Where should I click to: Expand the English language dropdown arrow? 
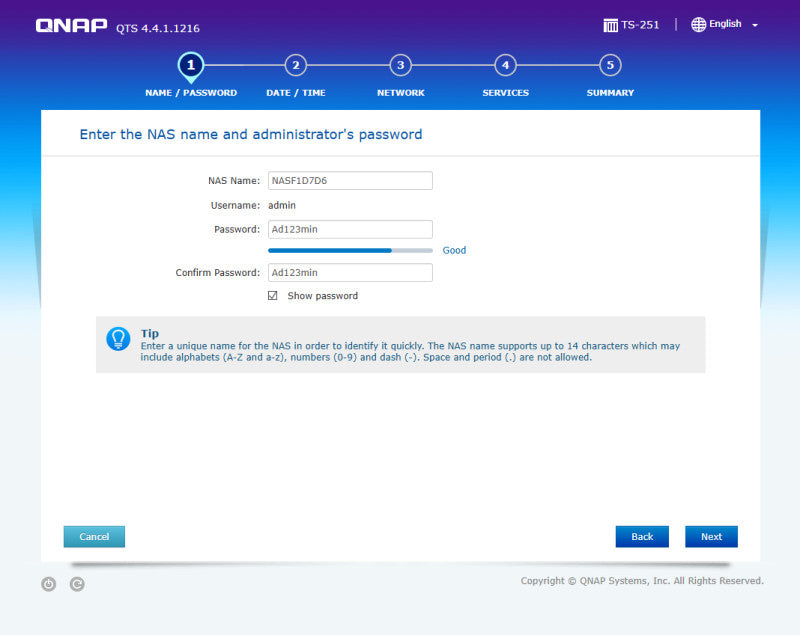pos(755,25)
